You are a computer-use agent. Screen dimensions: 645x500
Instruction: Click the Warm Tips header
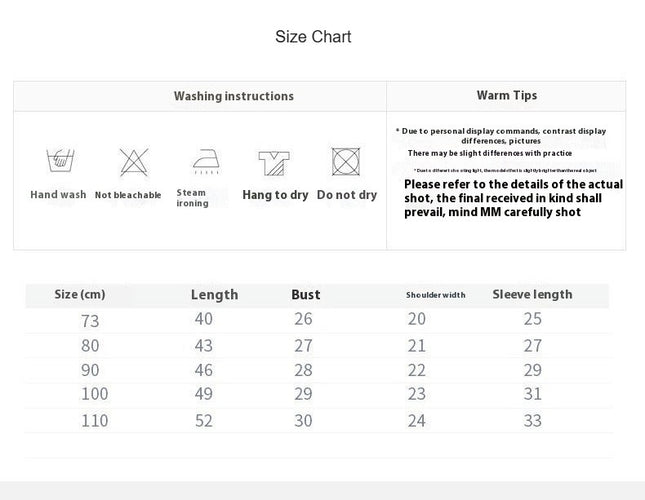[507, 95]
